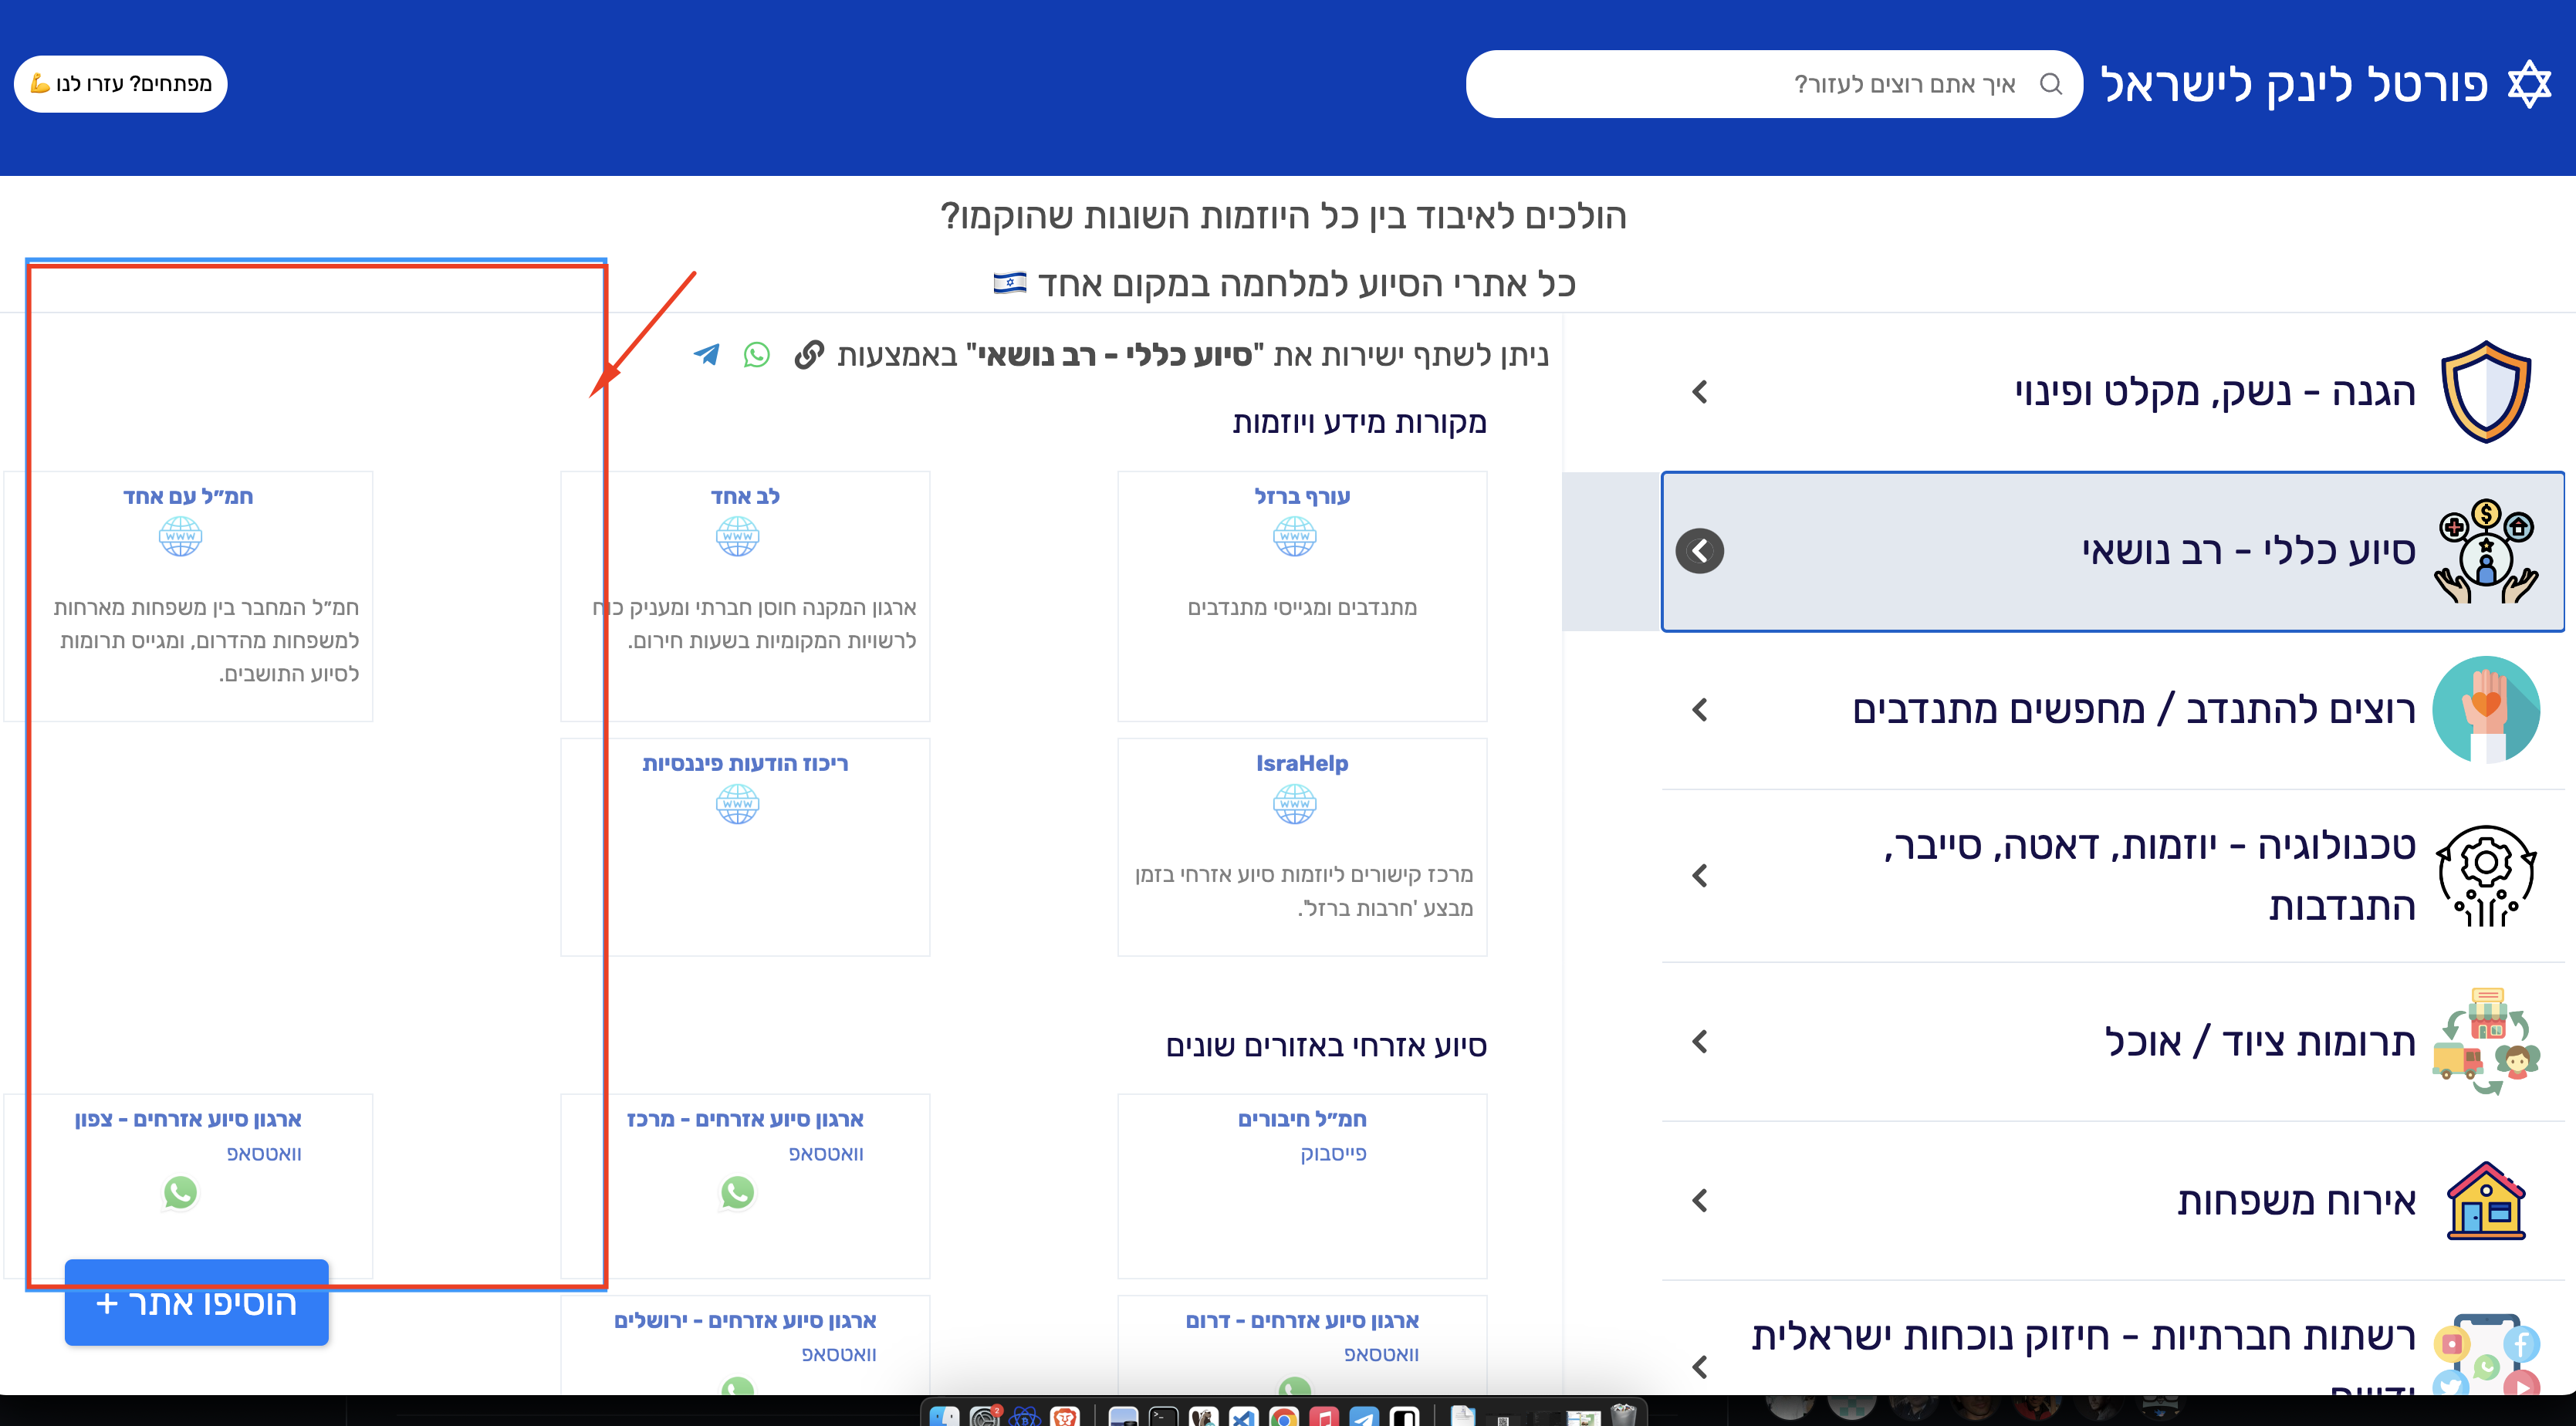Click the volunteering hand icon
The width and height of the screenshot is (2576, 1426).
[2487, 710]
